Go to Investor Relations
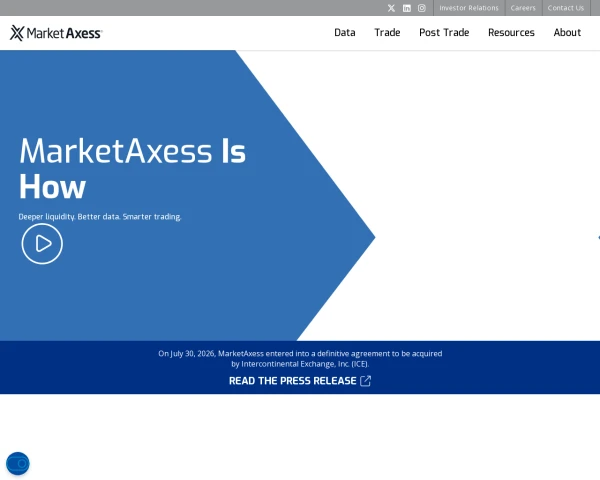 469,8
